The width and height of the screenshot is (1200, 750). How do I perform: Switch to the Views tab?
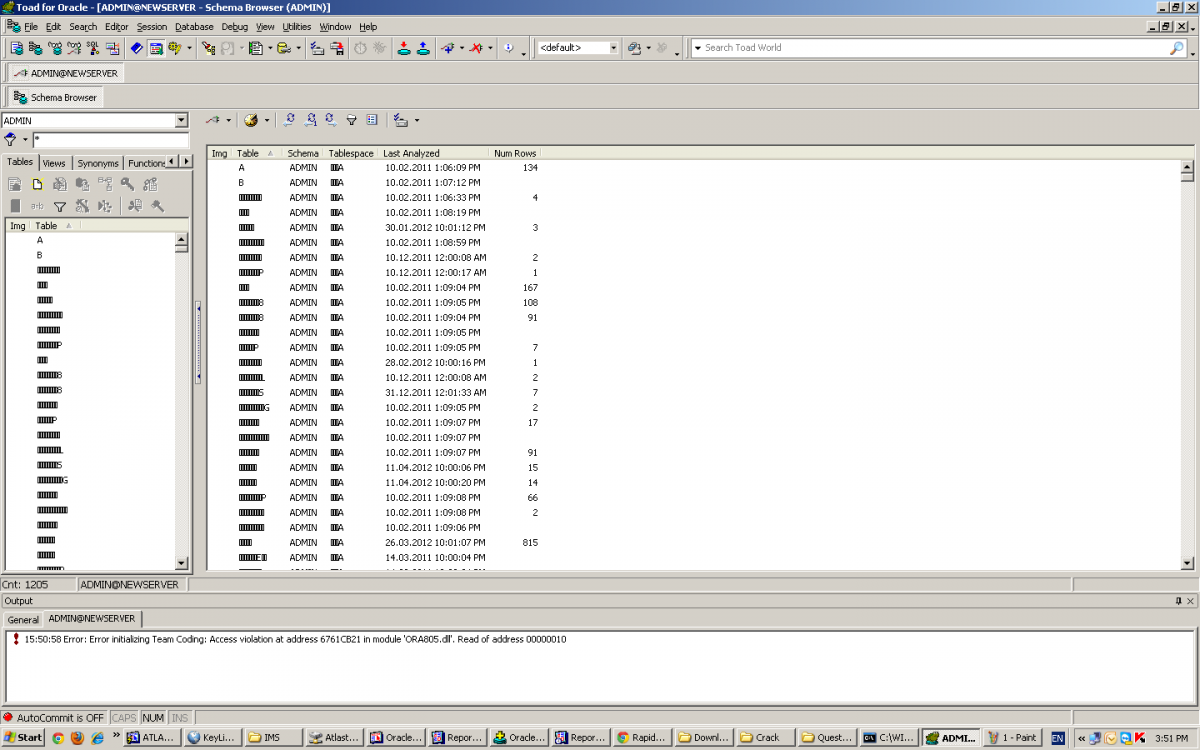coord(54,163)
